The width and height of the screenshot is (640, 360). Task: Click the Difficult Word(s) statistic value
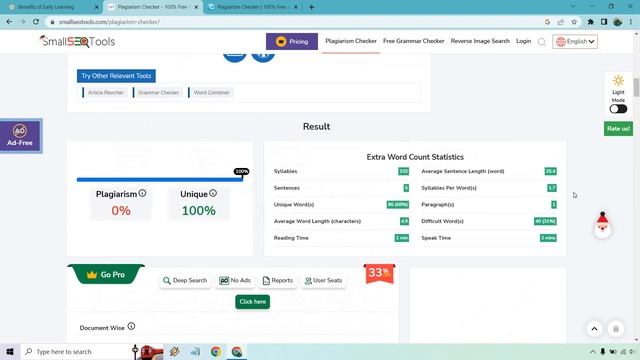click(x=545, y=221)
